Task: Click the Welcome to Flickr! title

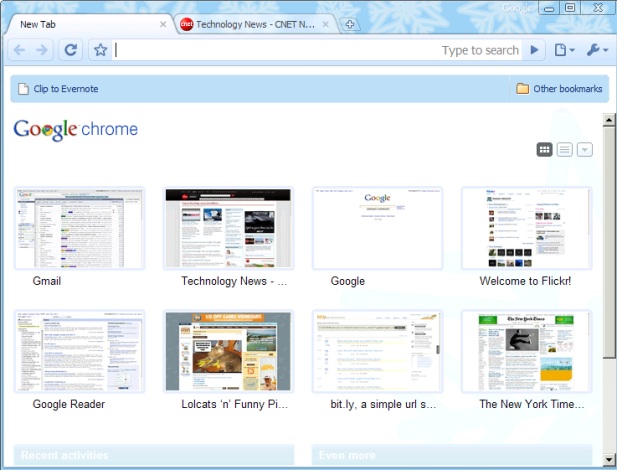Action: coord(525,281)
